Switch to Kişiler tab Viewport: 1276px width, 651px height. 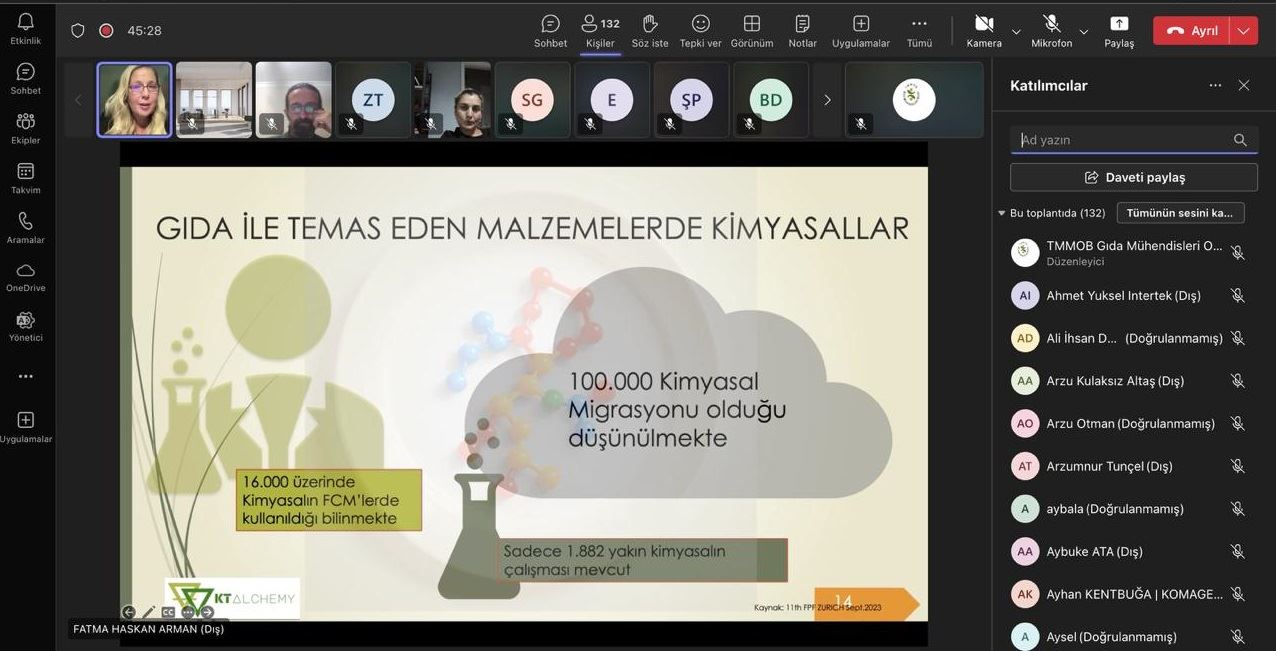[x=600, y=30]
